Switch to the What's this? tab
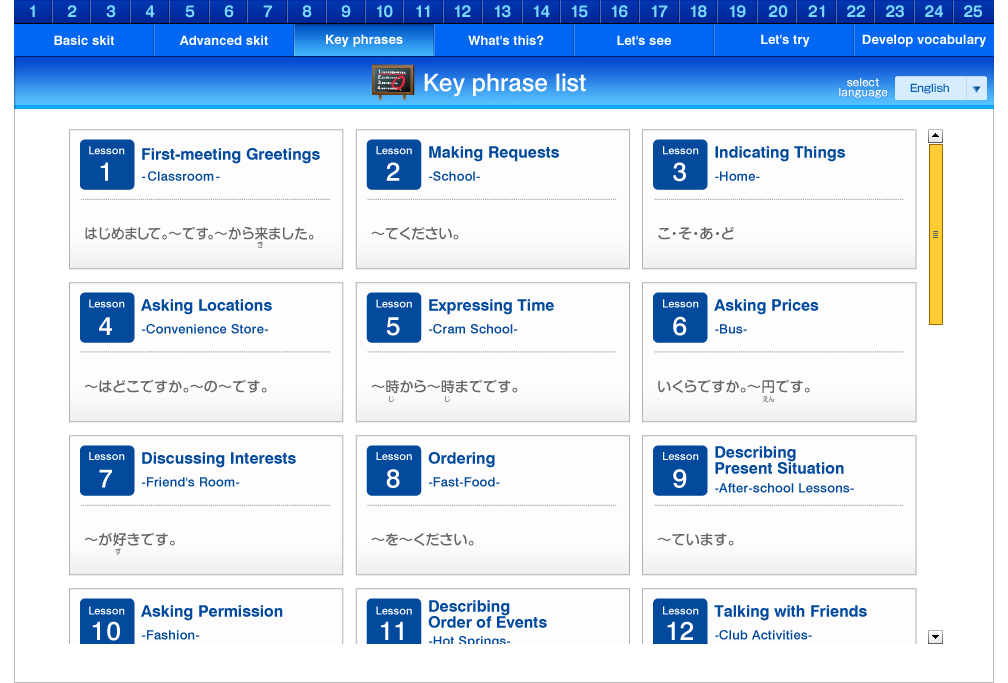The image size is (1008, 683). pos(503,40)
